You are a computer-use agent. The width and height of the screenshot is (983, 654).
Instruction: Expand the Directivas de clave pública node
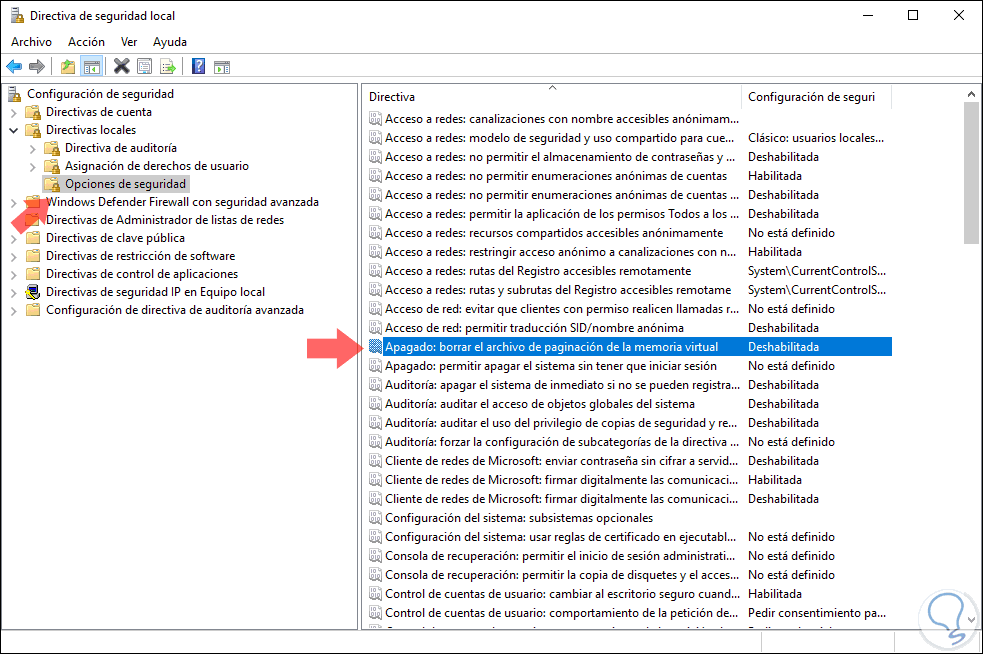[14, 239]
